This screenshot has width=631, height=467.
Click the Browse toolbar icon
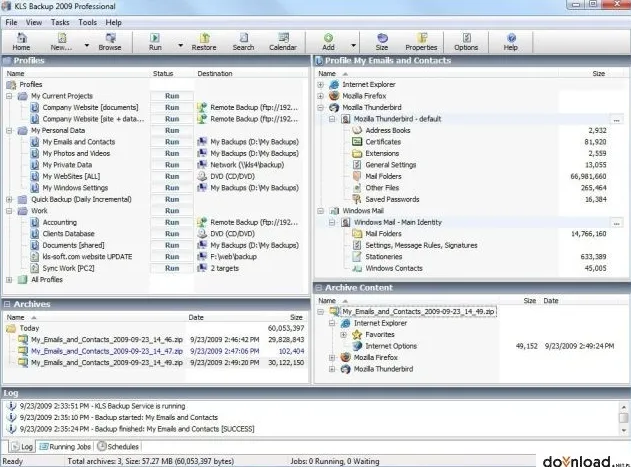[x=110, y=42]
